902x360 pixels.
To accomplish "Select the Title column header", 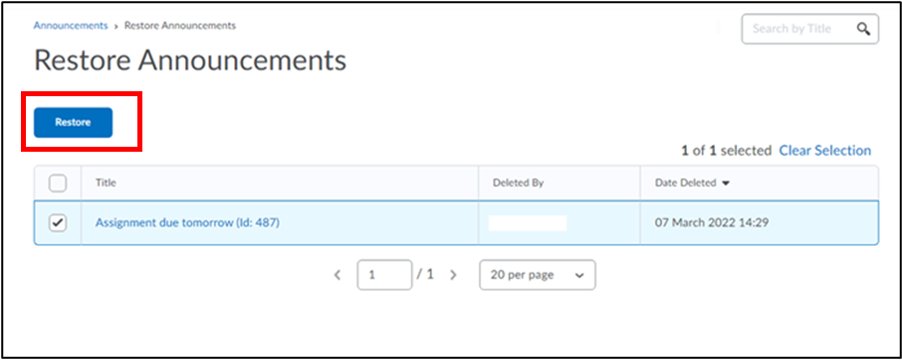I will coord(106,183).
